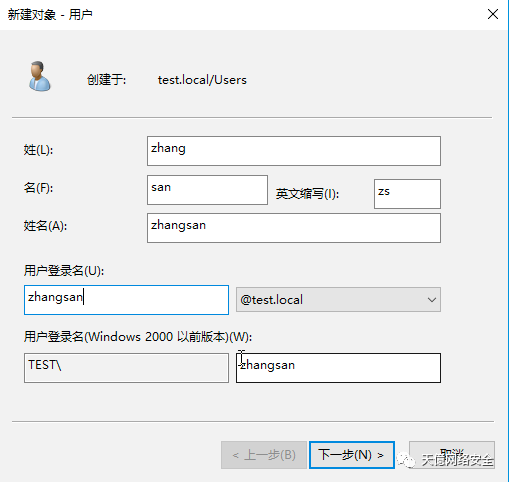Open the @test.local domain suffix dropdown
The width and height of the screenshot is (509, 482).
[338, 300]
